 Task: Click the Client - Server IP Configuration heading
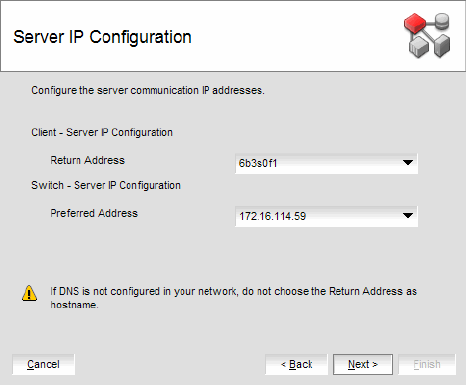(102, 132)
